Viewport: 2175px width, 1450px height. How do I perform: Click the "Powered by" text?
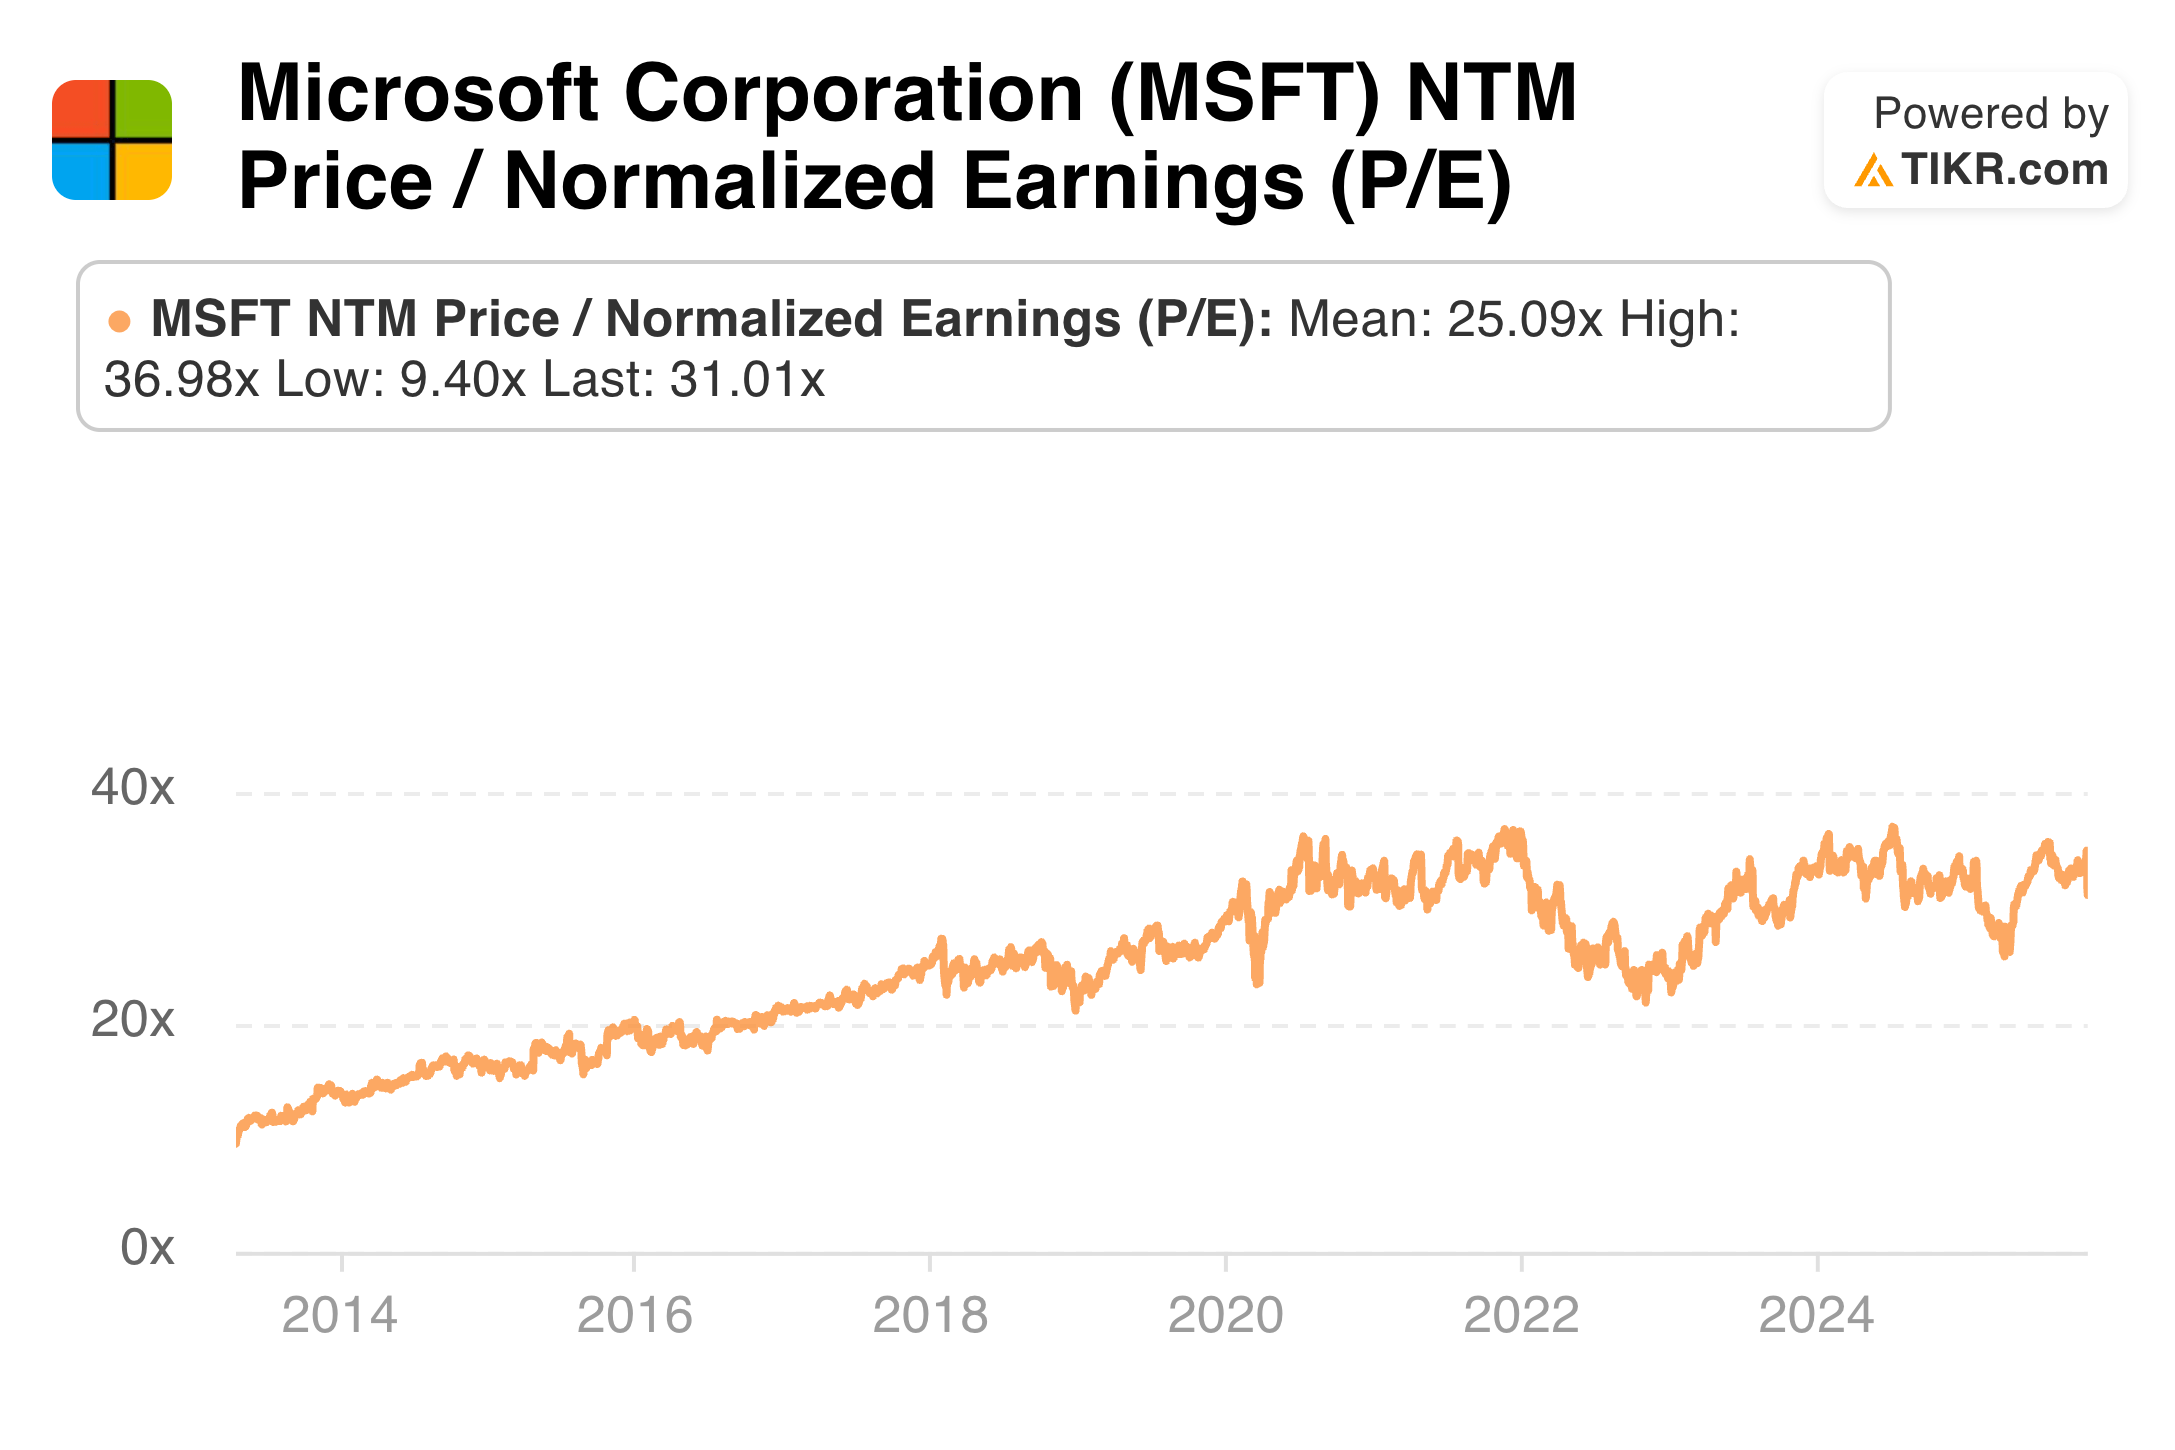click(x=1990, y=114)
